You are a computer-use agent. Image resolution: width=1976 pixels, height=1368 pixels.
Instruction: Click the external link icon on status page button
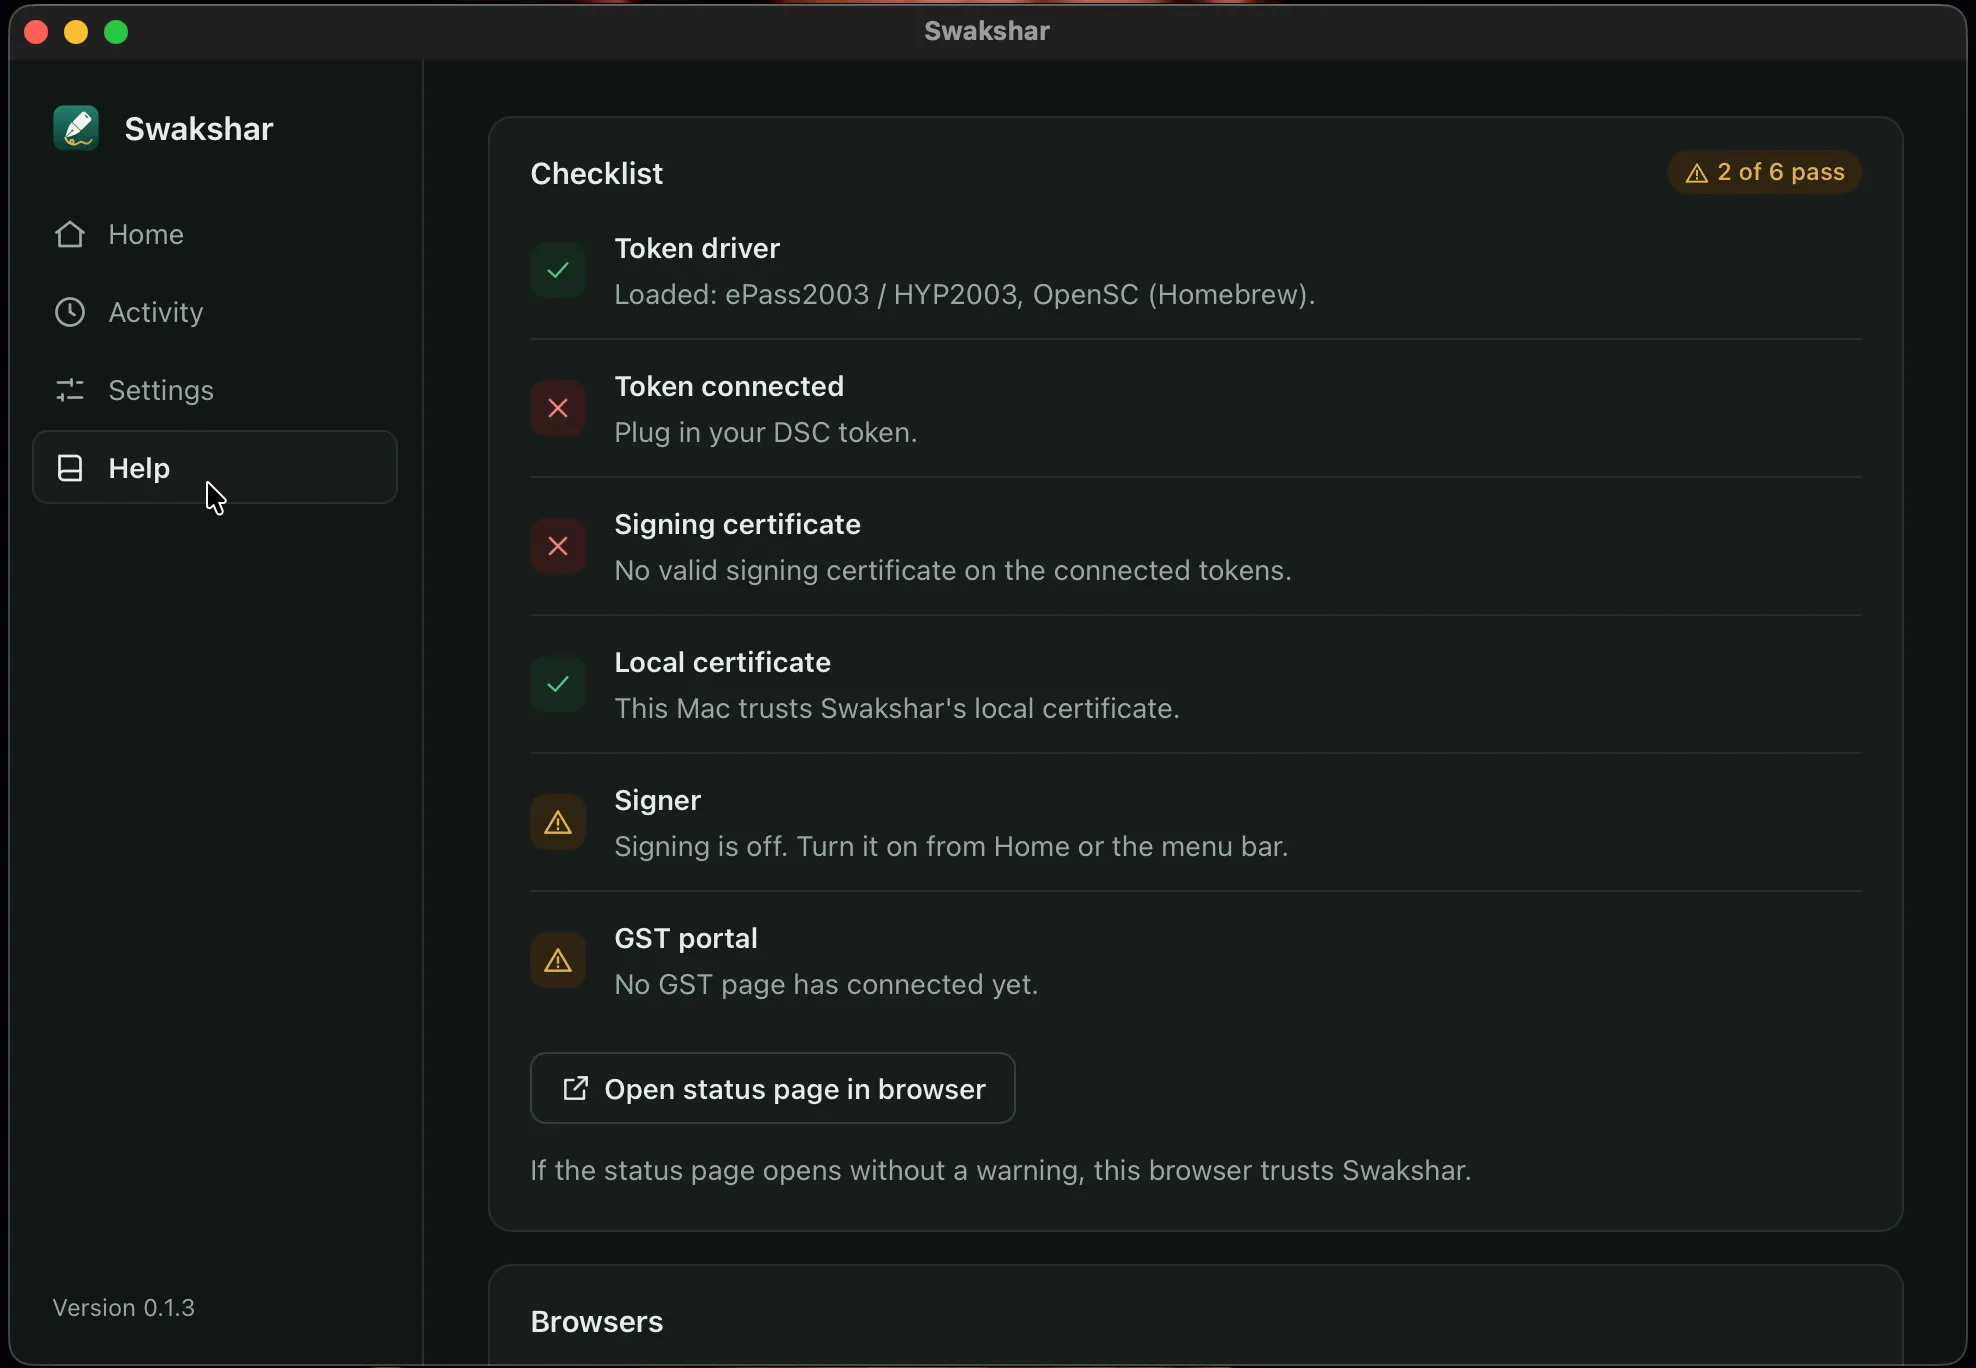[x=575, y=1088]
